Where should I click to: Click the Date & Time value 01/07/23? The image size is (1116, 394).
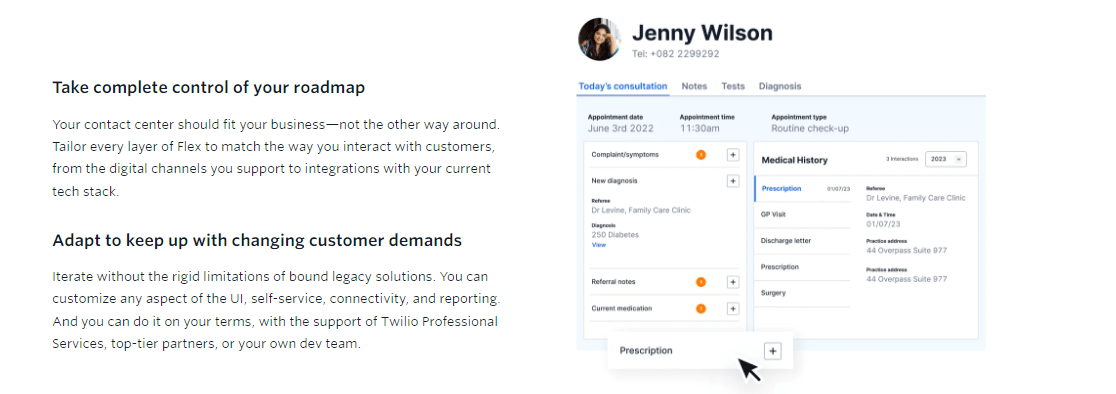[883, 223]
